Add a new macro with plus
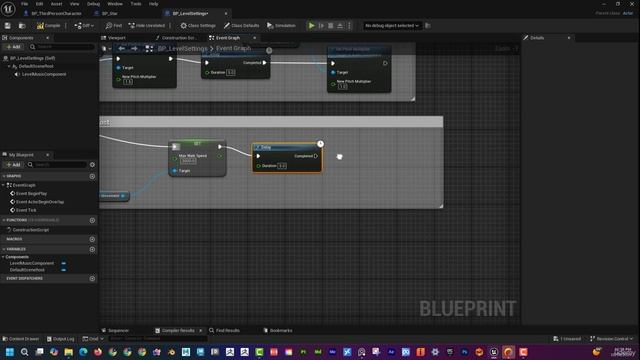 pyautogui.click(x=92, y=239)
